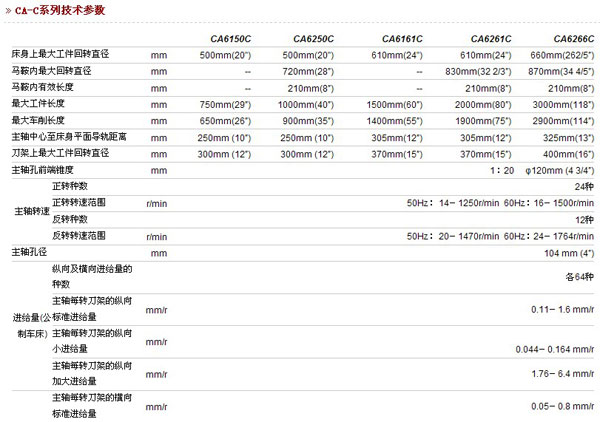600x422 pixels.
Task: Click the value '400mm(16")'
Action: (x=569, y=155)
